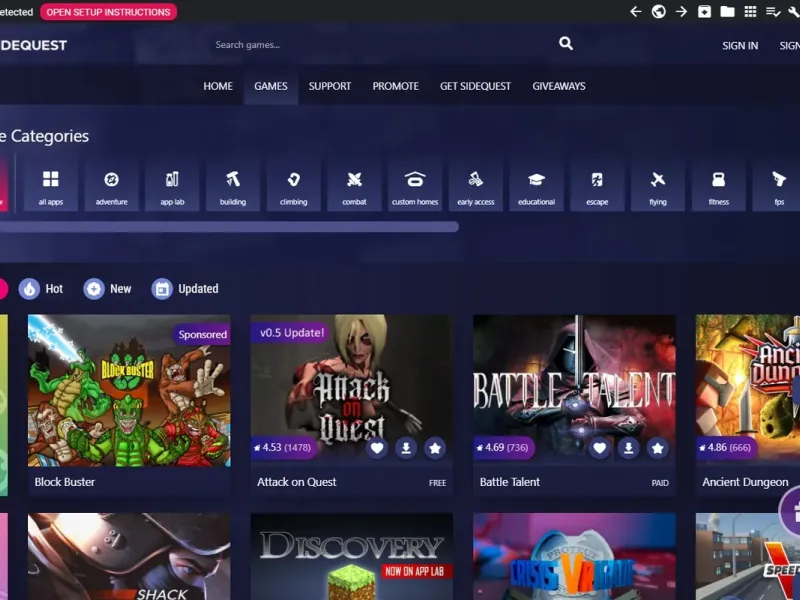
Task: Click the back arrow in top toolbar
Action: (635, 11)
